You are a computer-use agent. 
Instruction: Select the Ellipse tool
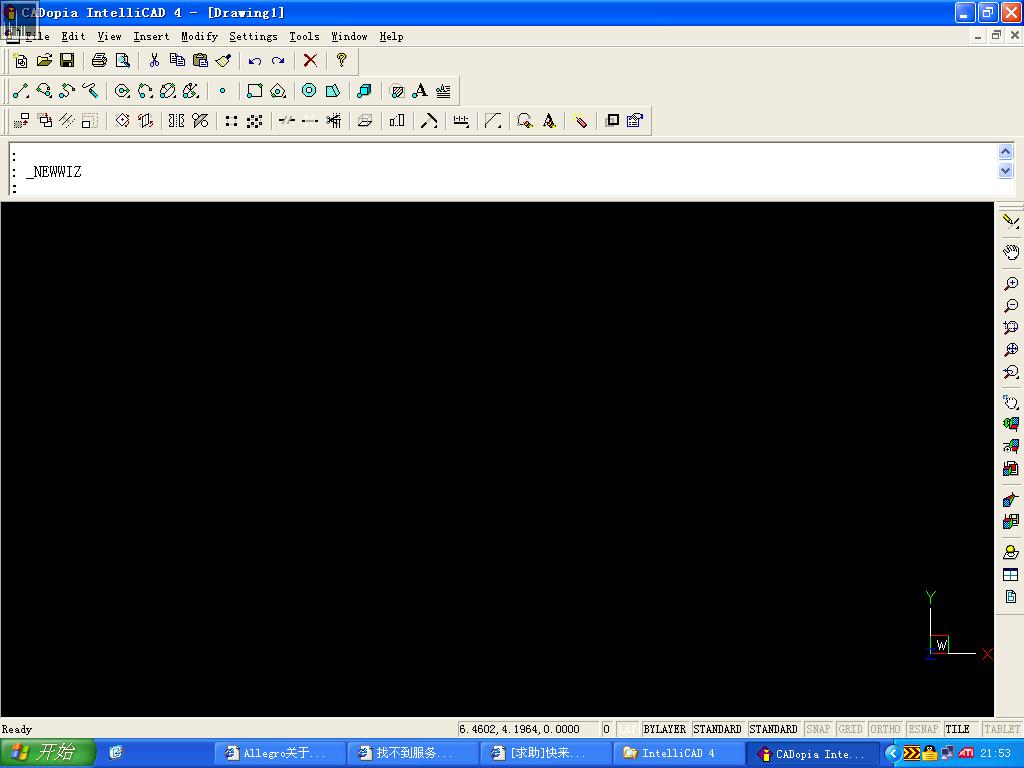click(168, 91)
